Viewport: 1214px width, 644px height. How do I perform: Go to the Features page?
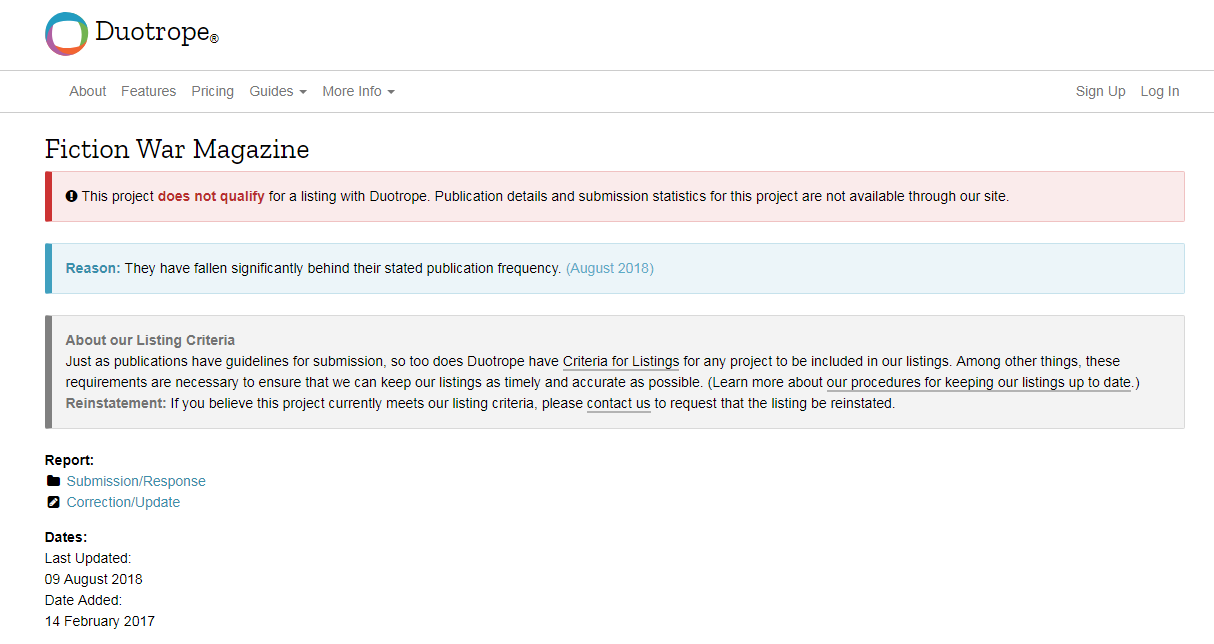click(x=148, y=91)
